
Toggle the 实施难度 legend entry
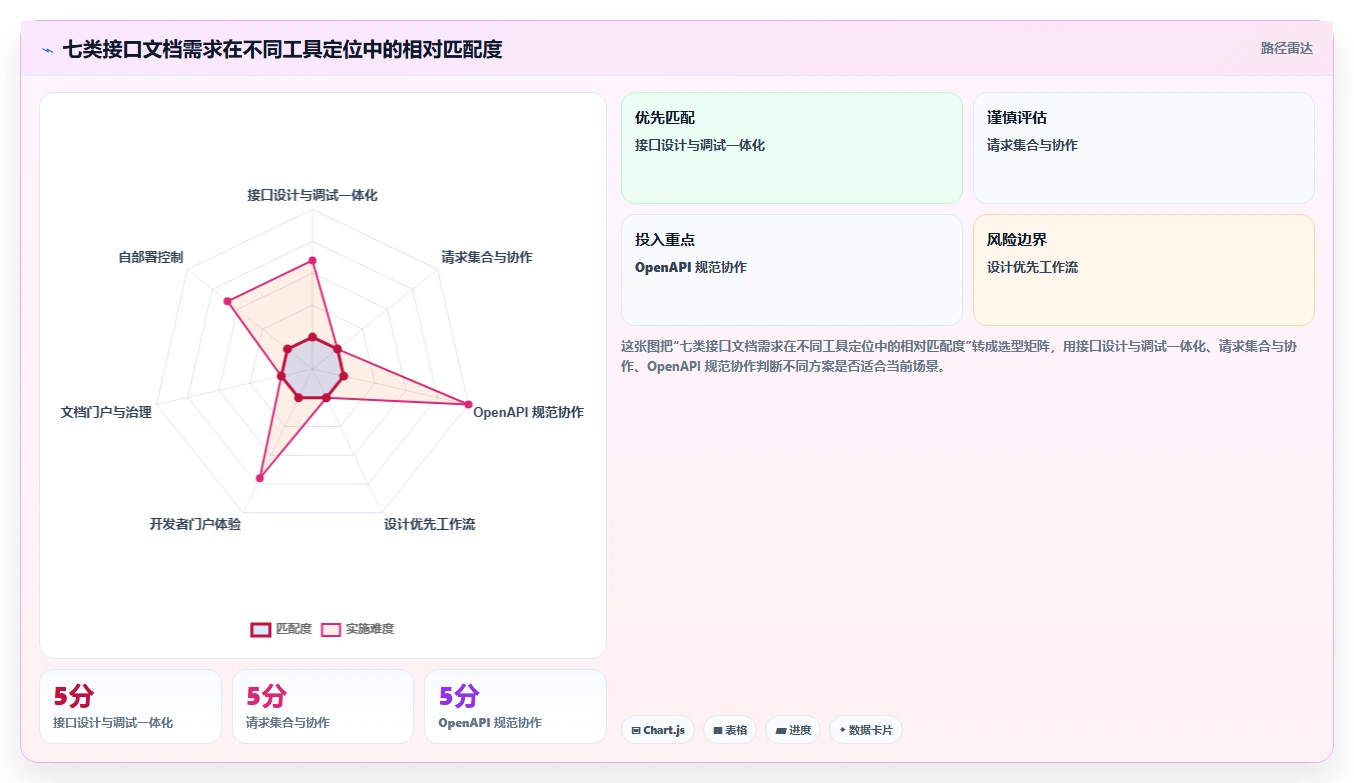[x=357, y=629]
